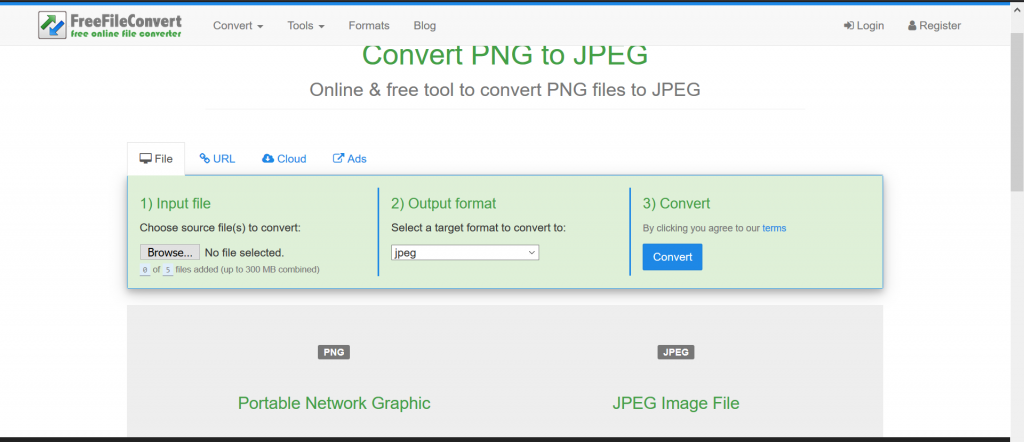Click the "3) Convert" heading
Image resolution: width=1024 pixels, height=442 pixels.
tap(676, 204)
